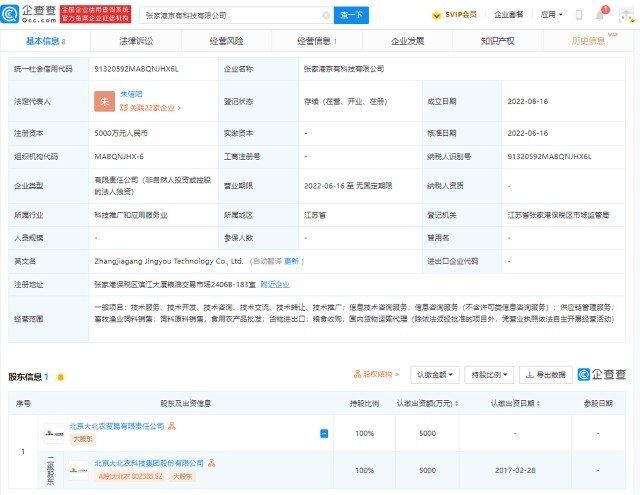Viewport: 640px width, 495px height.
Task: Click registered capital 5000万元人民币
Action: point(121,133)
